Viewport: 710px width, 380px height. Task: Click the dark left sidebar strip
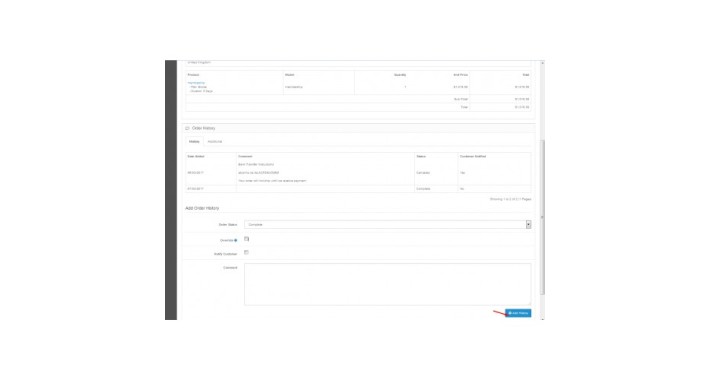click(171, 190)
